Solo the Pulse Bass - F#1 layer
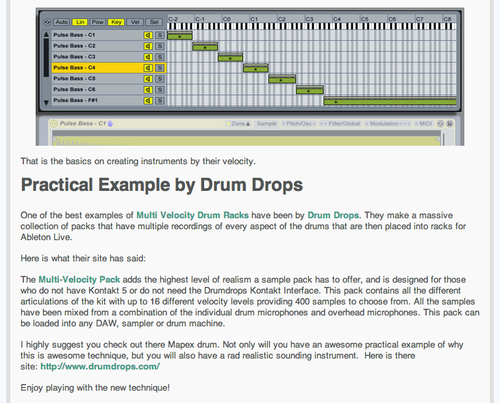This screenshot has height=403, width=500. pos(160,101)
